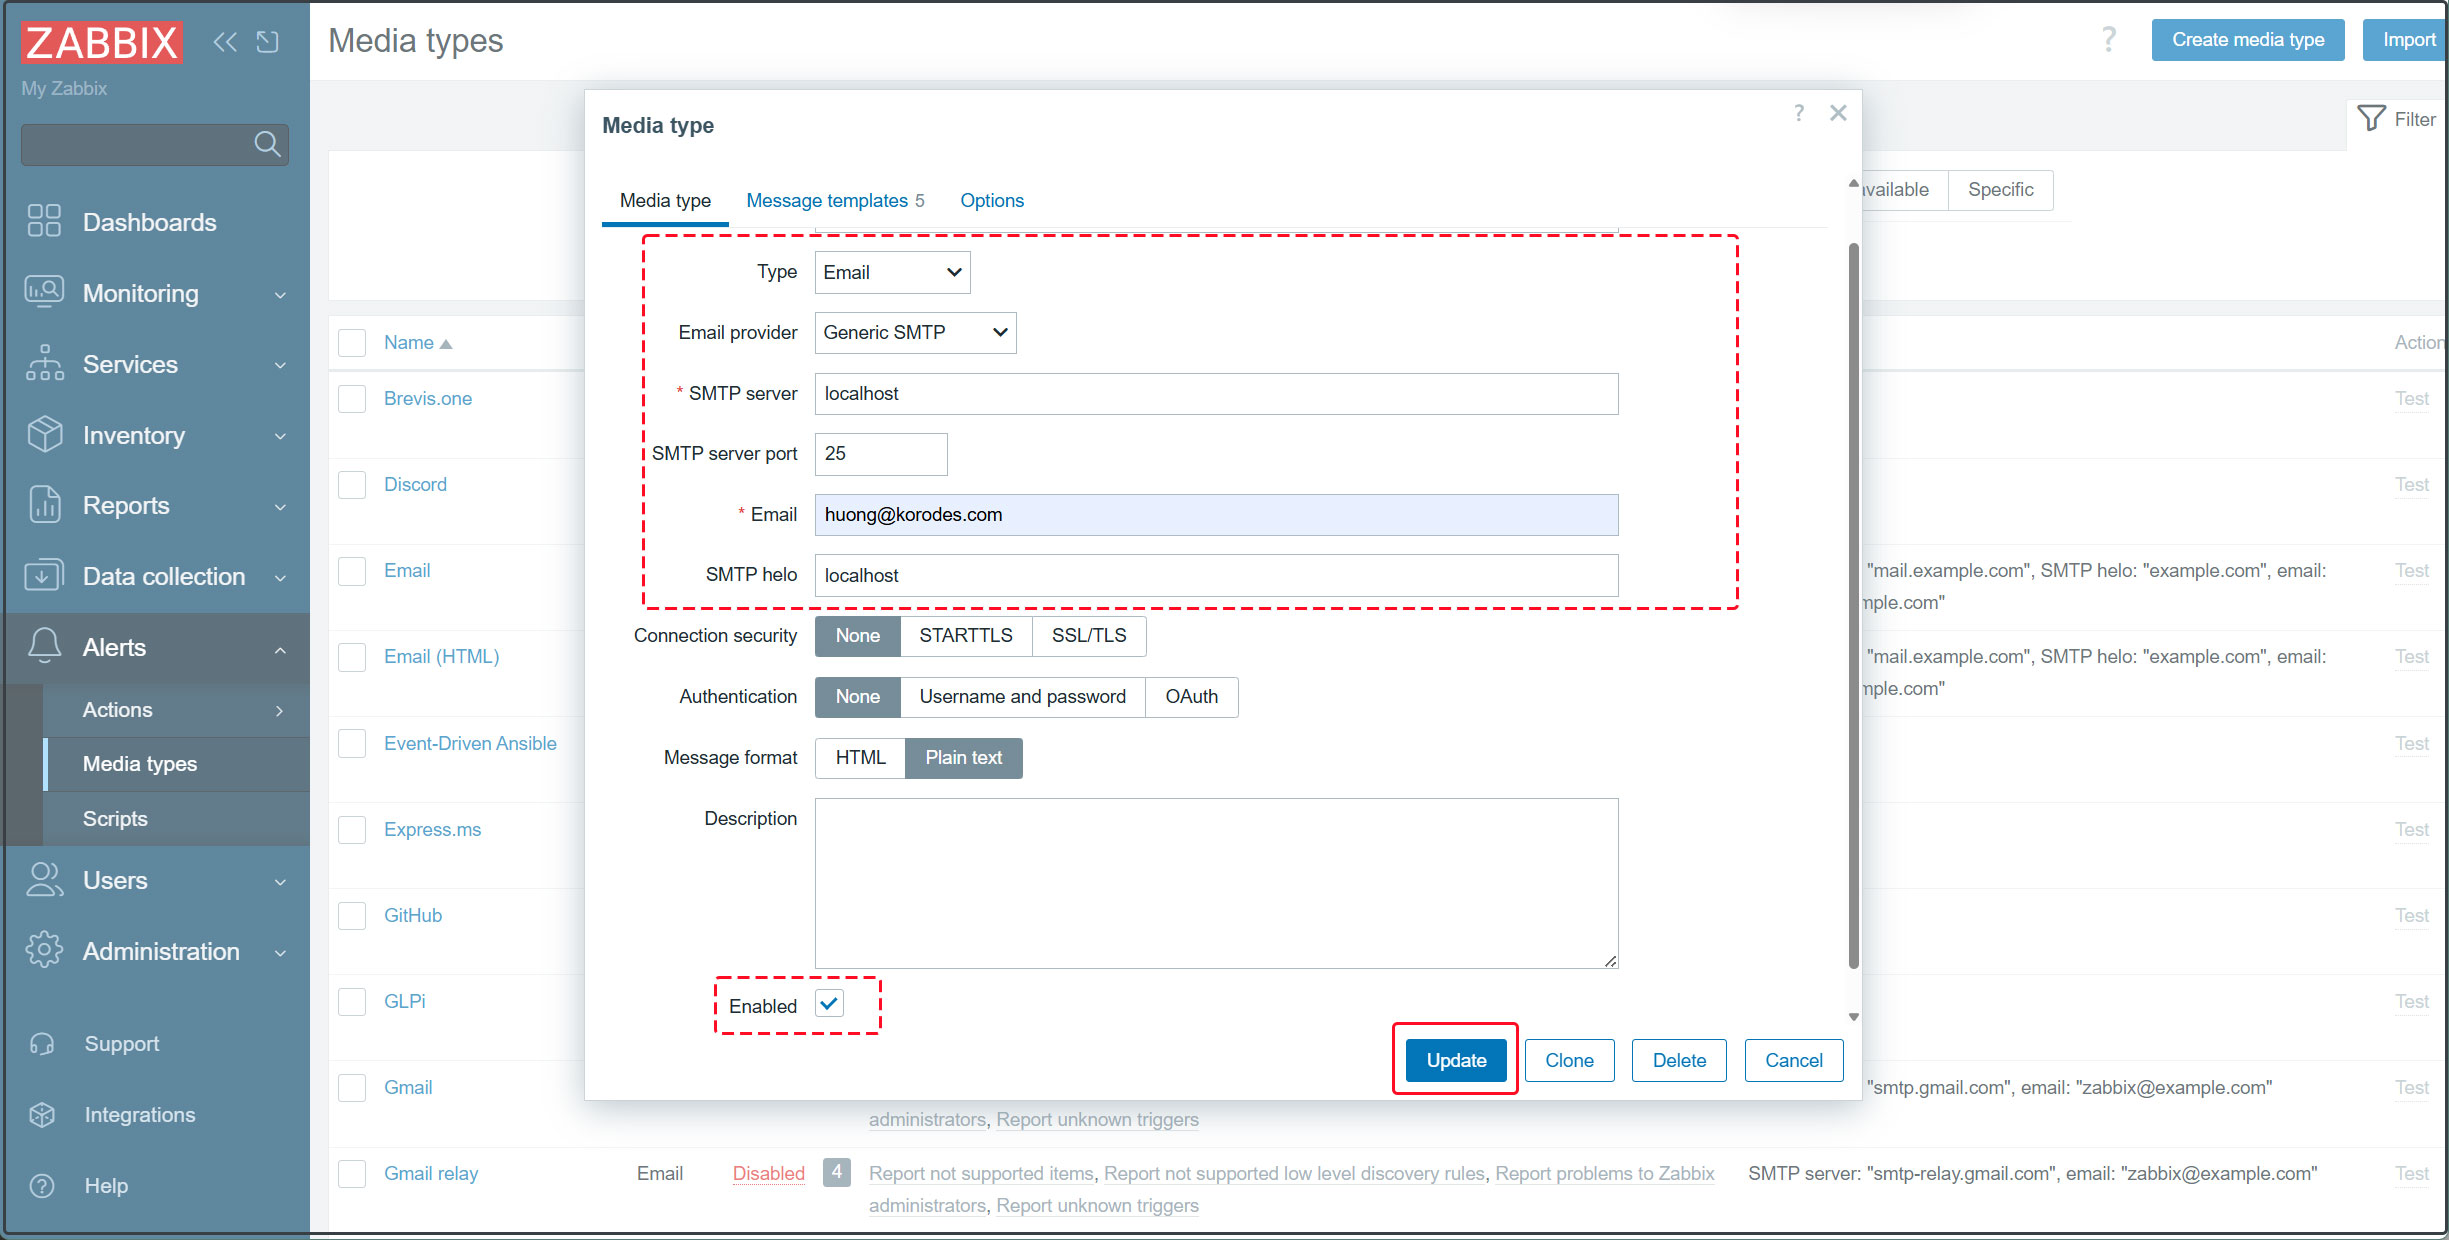Click the dialog's vertical scrollbar
Viewport: 2449px width, 1240px height.
(1853, 600)
